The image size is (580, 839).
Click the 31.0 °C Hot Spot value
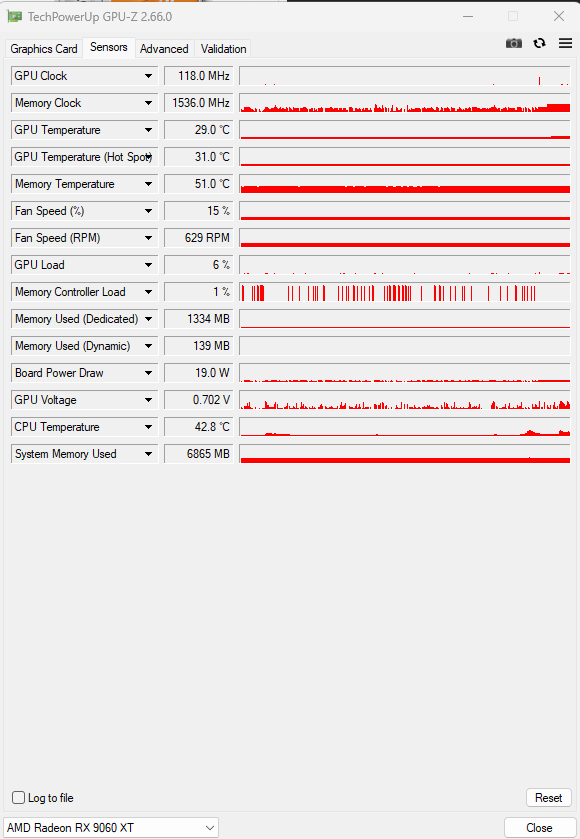click(199, 157)
